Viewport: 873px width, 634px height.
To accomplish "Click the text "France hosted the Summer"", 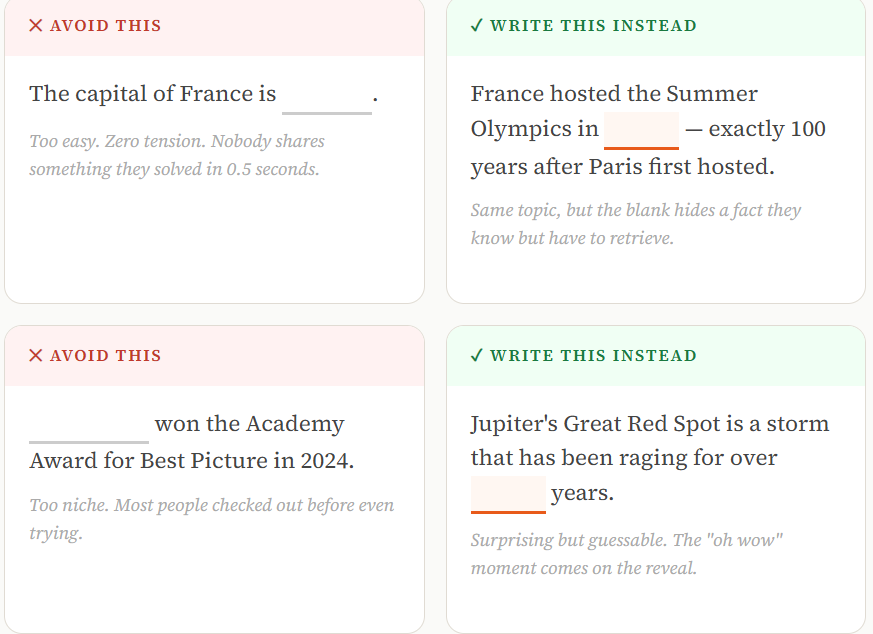I will click(614, 94).
